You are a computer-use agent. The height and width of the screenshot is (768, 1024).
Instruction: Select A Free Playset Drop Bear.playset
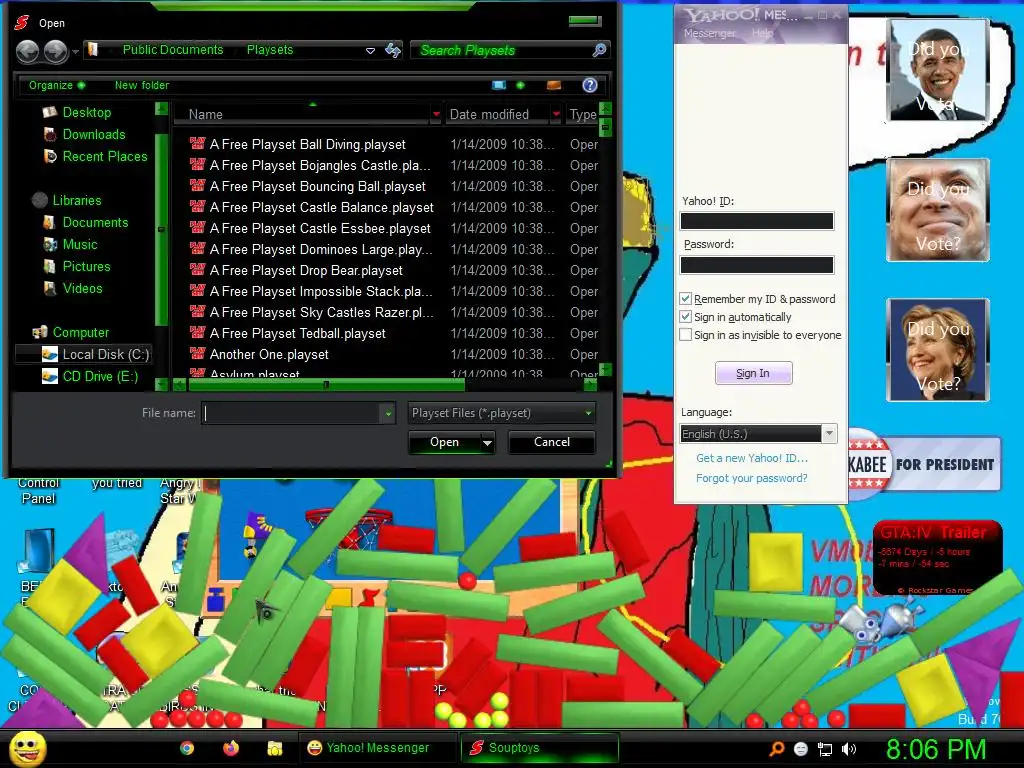point(306,270)
